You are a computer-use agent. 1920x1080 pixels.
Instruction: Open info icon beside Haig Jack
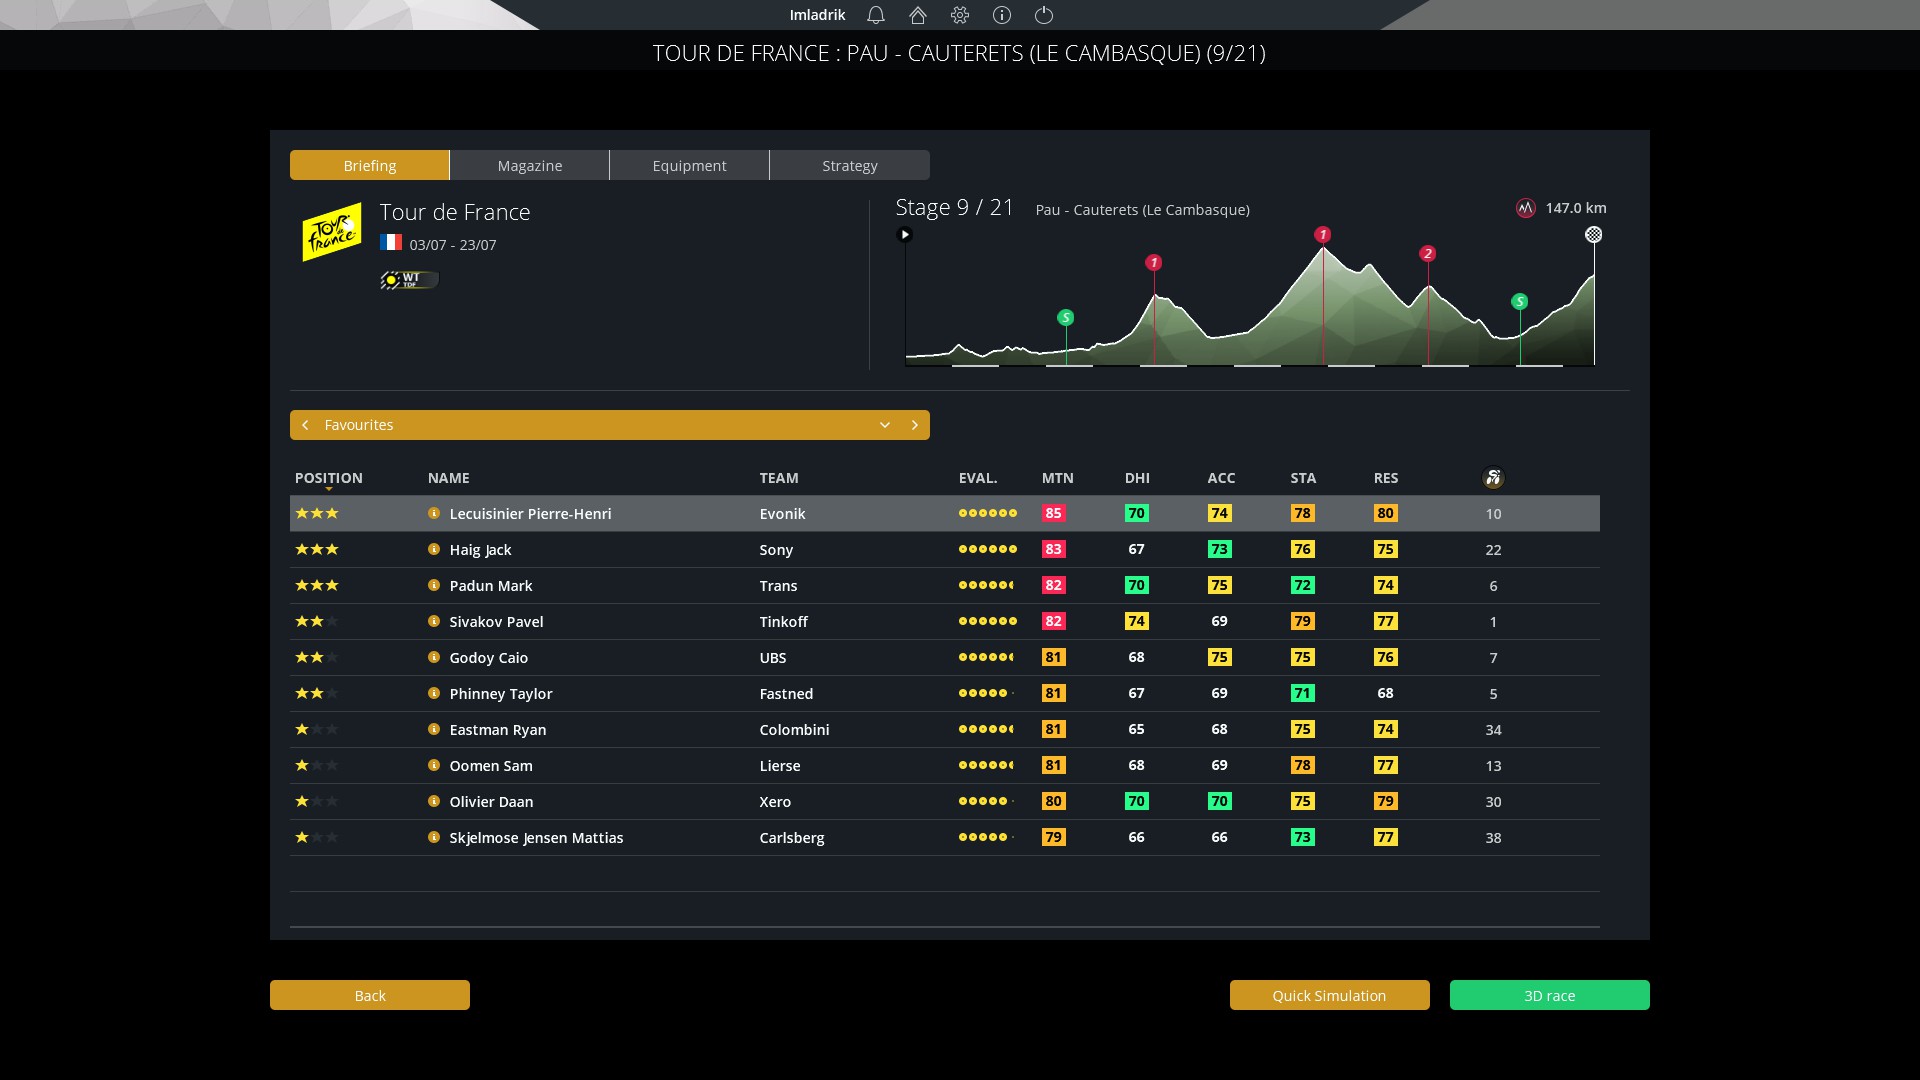pyautogui.click(x=434, y=549)
